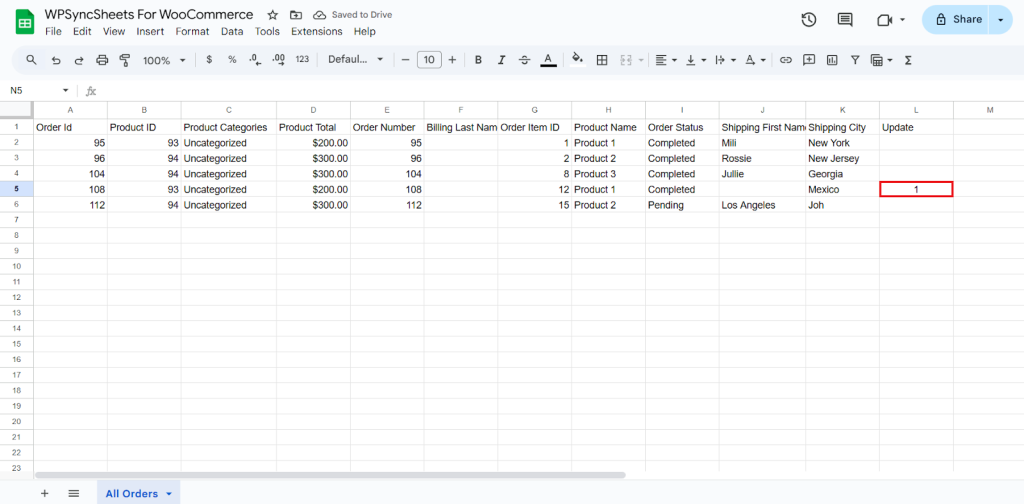Open the Format menu
Screen dimensions: 1024x504
(193, 31)
